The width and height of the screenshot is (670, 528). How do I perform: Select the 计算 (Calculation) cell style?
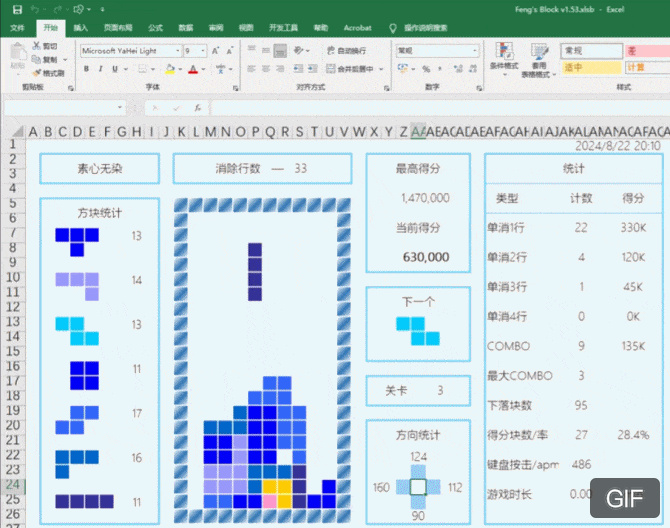[647, 67]
